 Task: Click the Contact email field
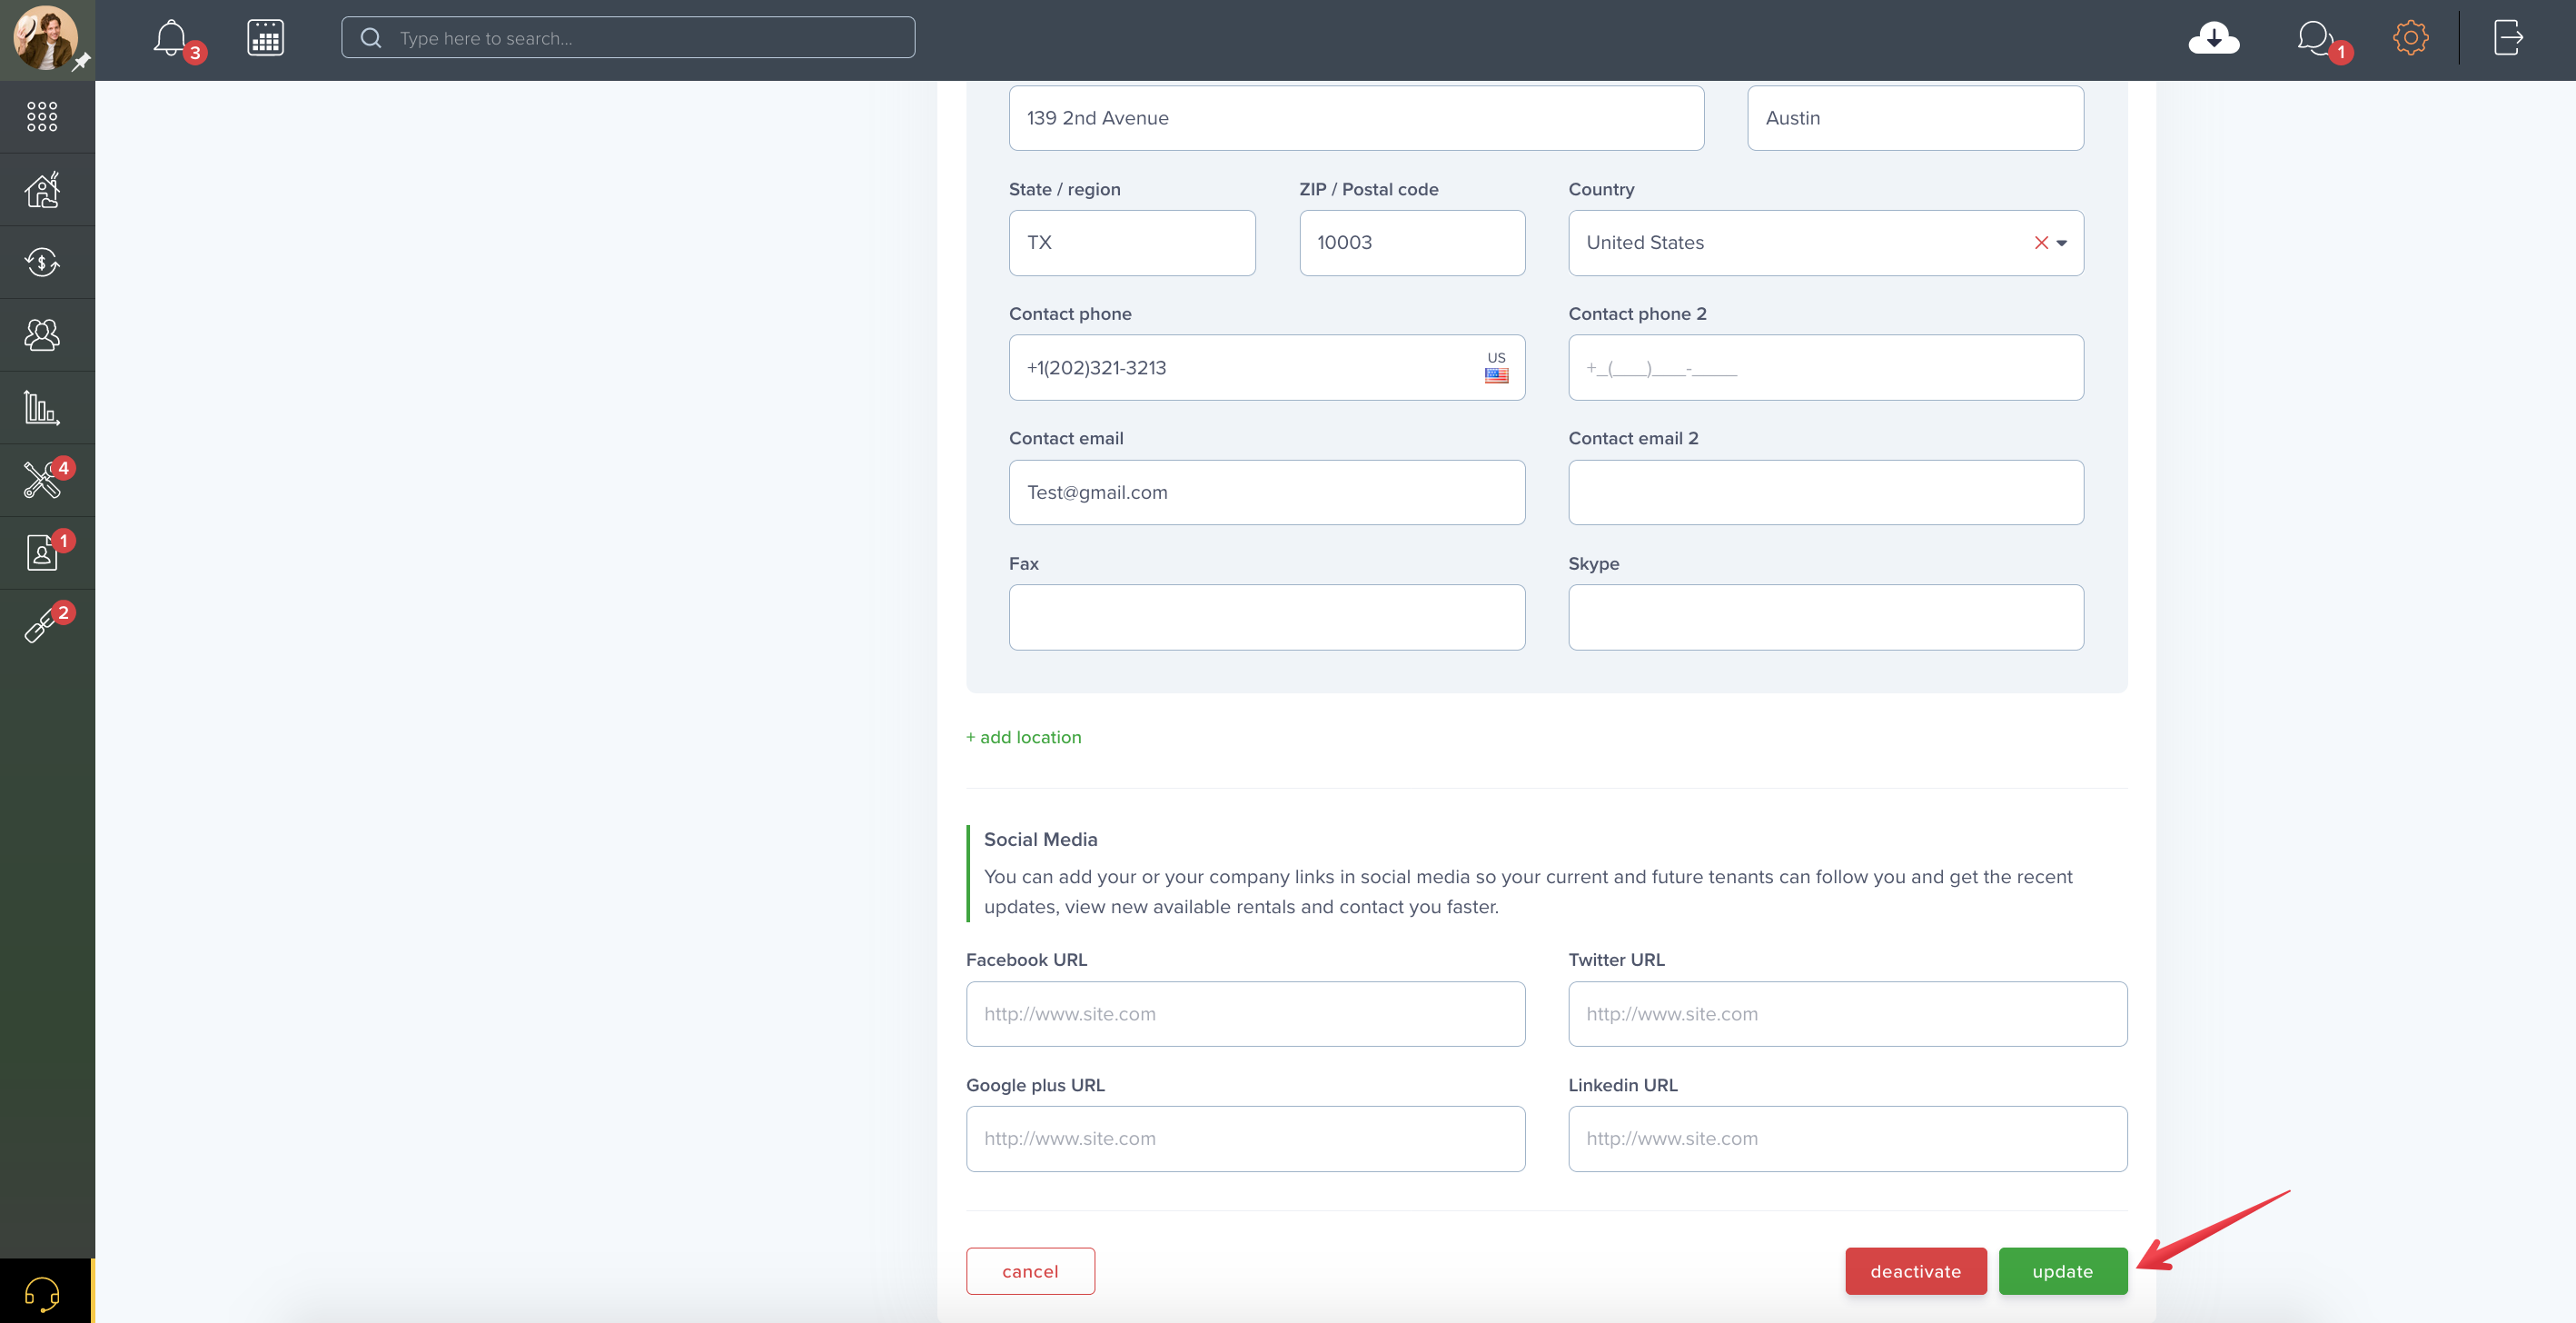pyautogui.click(x=1267, y=492)
